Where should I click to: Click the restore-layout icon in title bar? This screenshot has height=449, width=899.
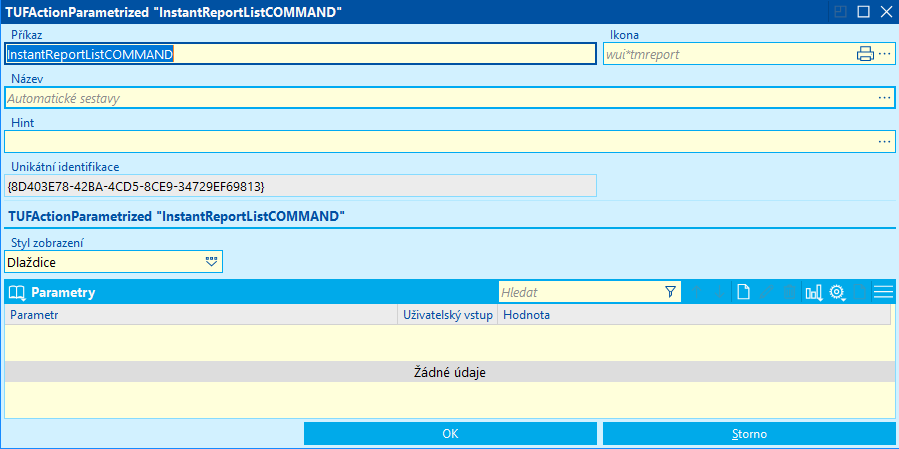(841, 11)
